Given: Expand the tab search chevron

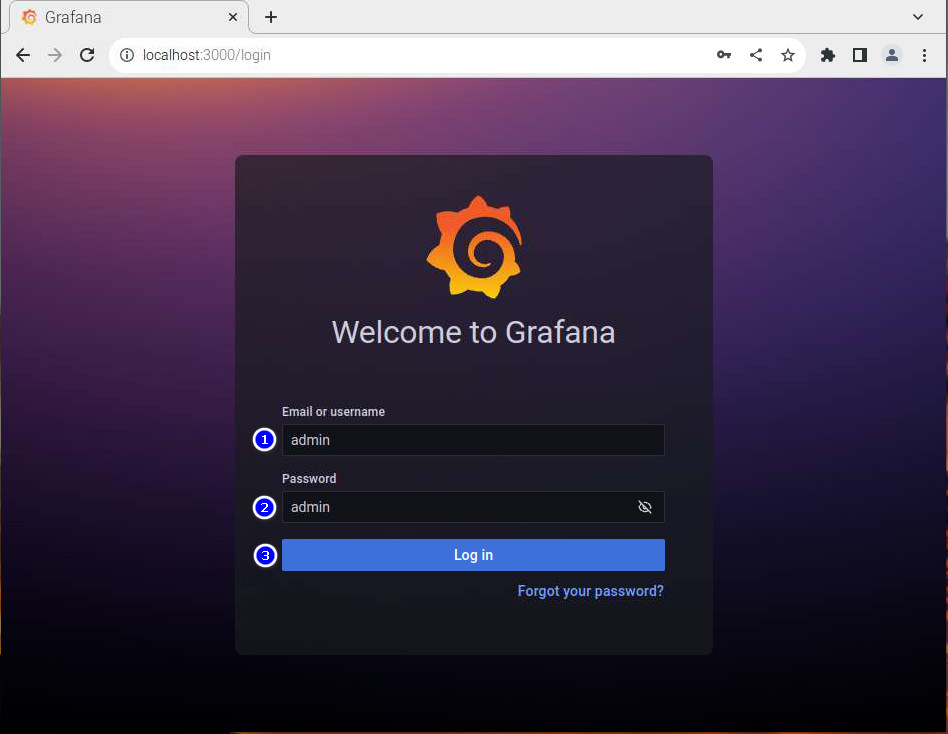Looking at the screenshot, I should (x=917, y=17).
